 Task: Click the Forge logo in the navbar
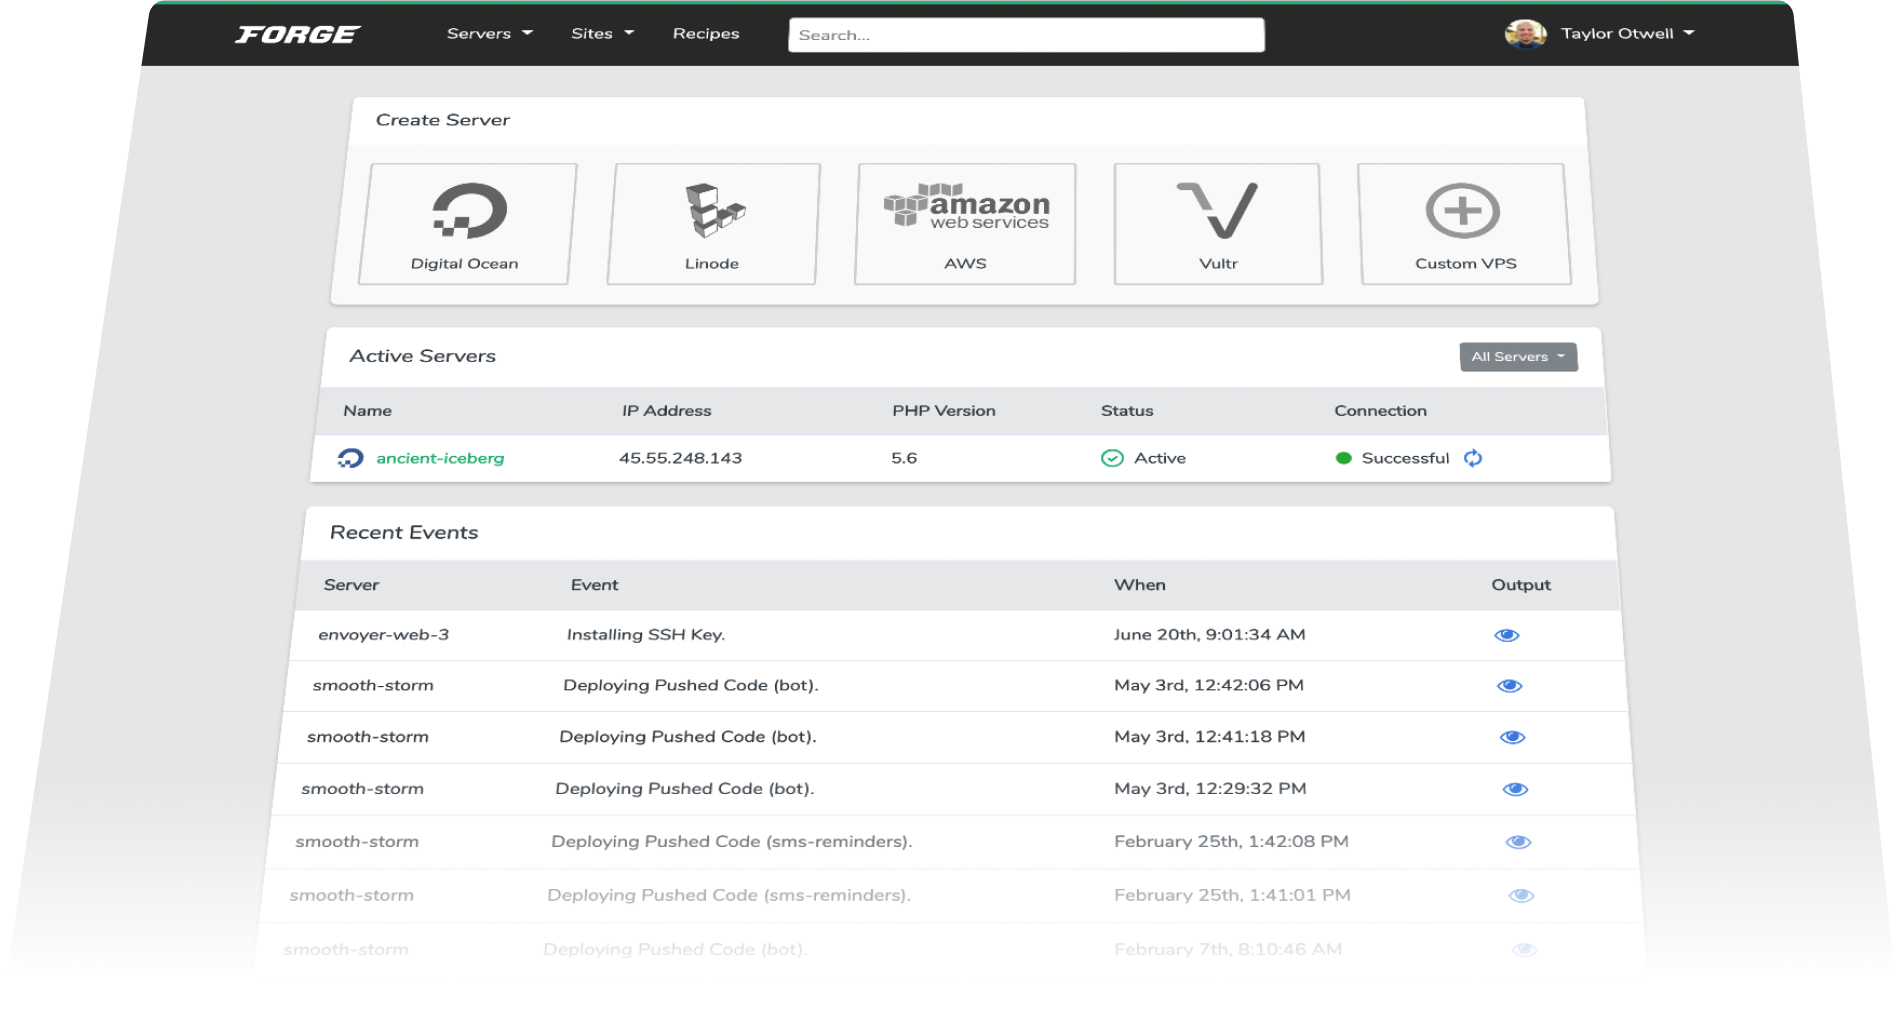(296, 33)
